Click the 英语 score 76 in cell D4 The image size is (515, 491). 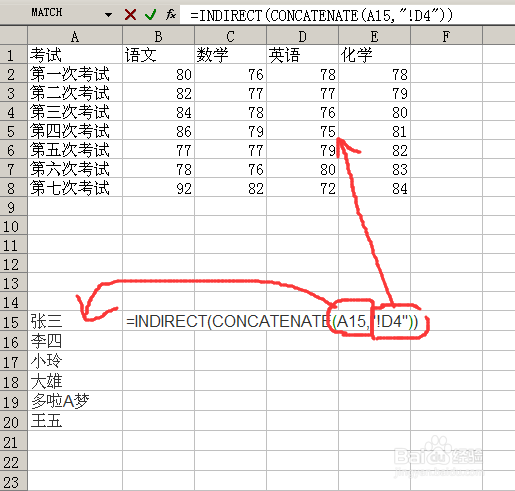(303, 111)
